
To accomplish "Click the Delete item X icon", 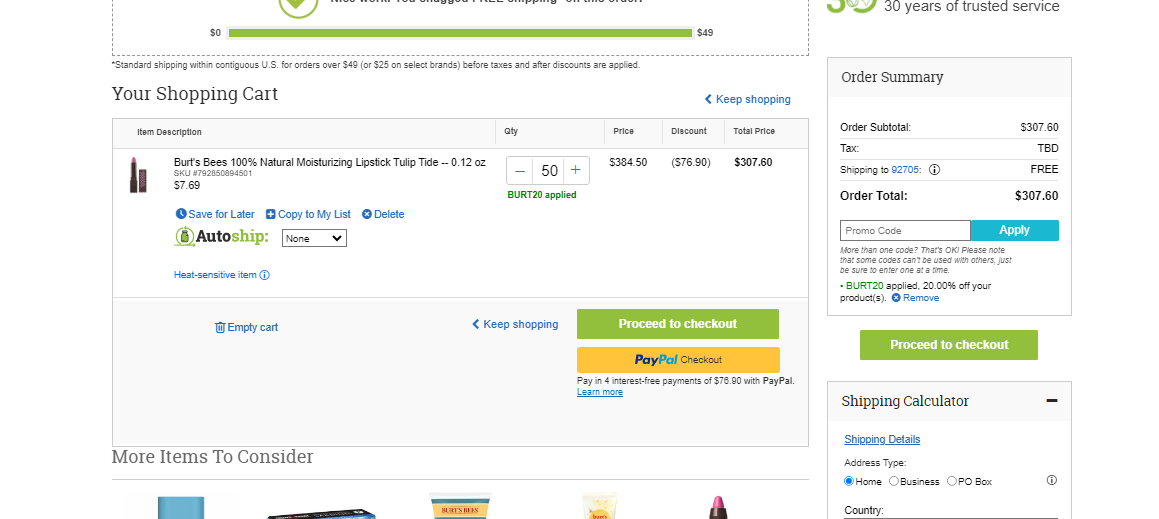I will (367, 214).
